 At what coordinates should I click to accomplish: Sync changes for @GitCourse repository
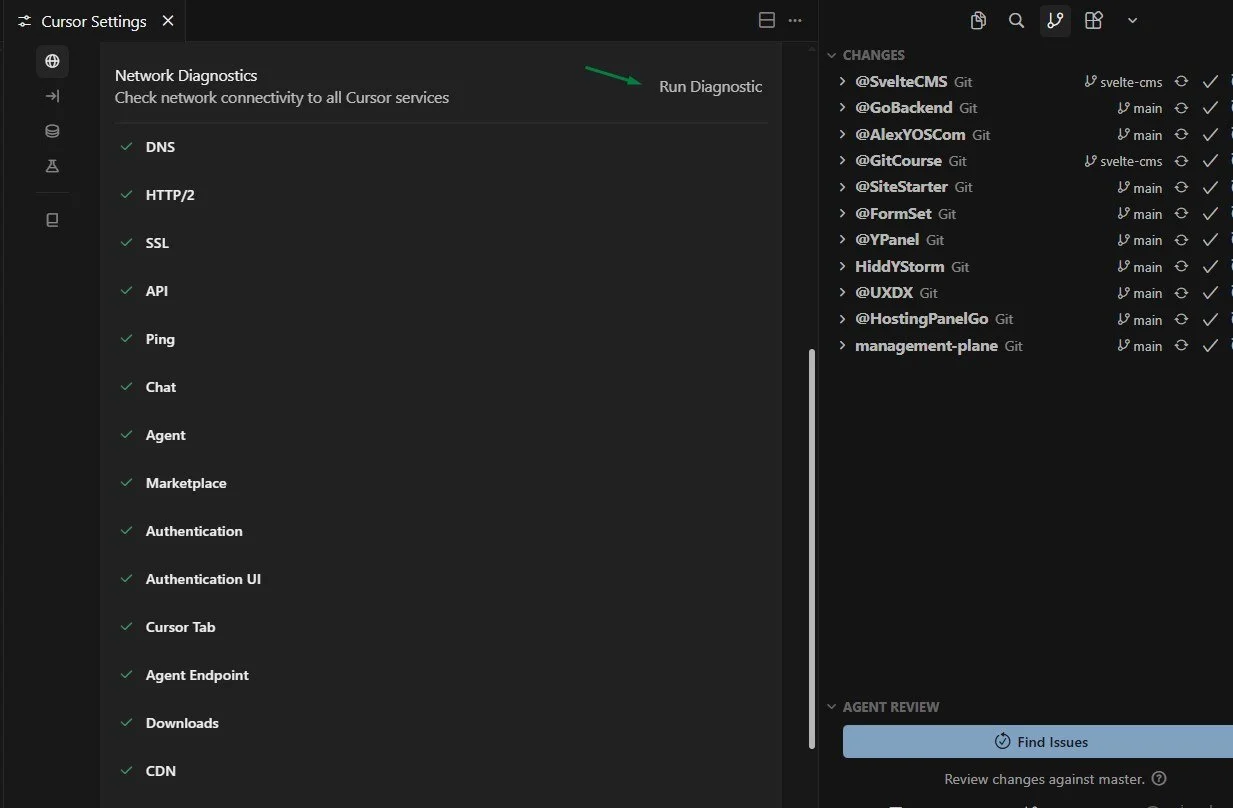(1182, 161)
